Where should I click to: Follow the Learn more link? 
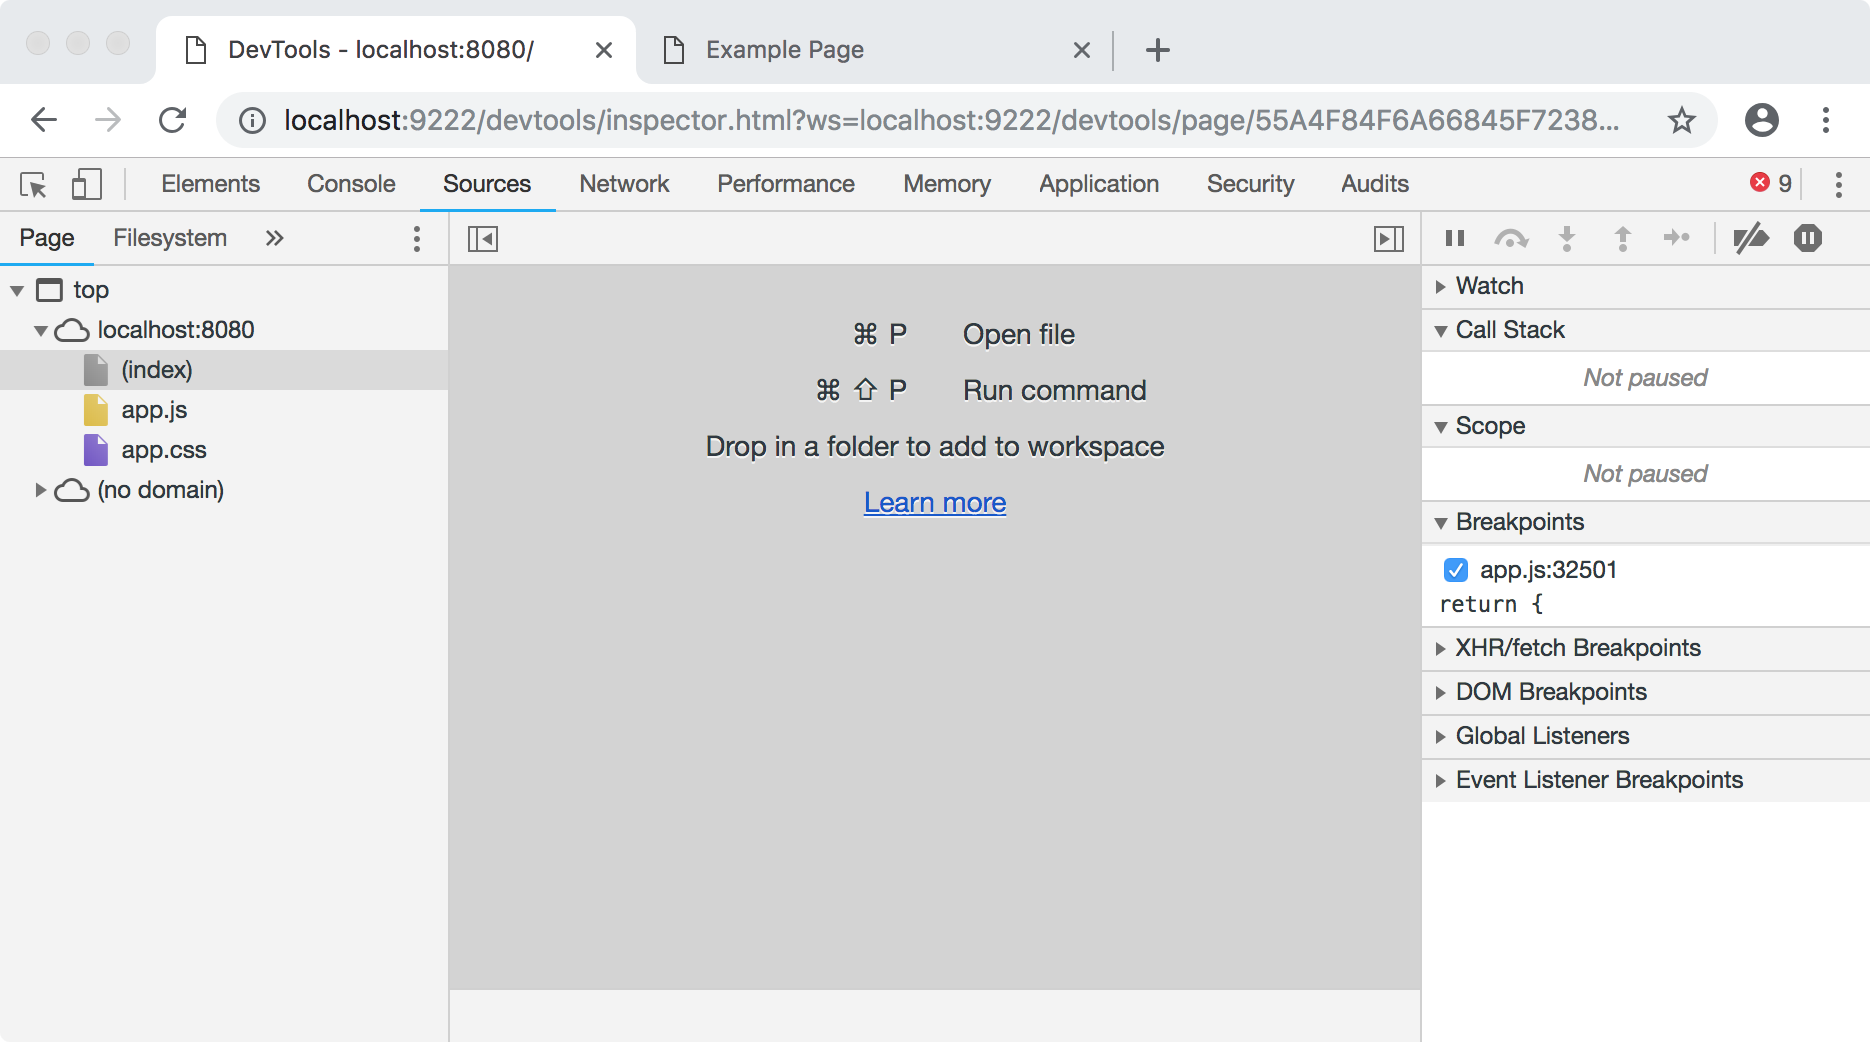point(935,502)
